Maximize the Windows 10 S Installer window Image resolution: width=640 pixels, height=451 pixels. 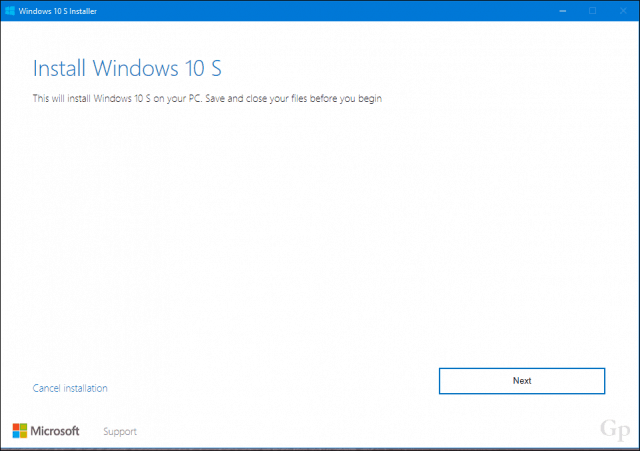click(x=593, y=11)
